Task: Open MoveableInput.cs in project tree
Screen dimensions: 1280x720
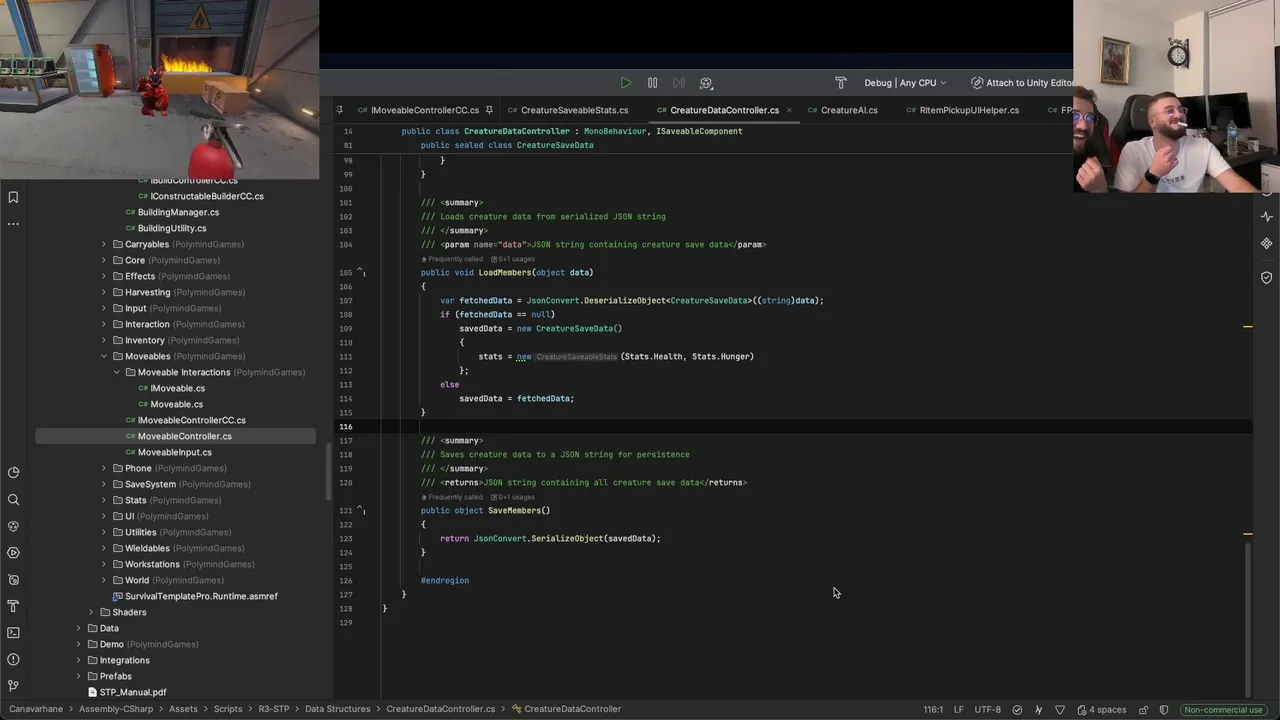Action: 174,452
